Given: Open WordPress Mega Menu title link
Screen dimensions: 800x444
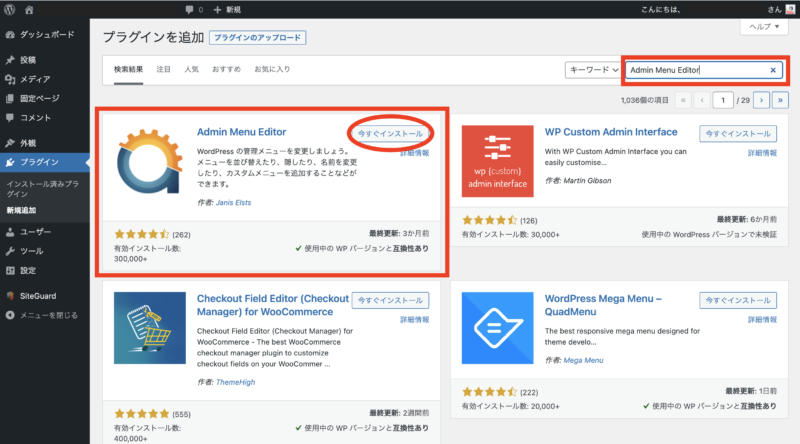Looking at the screenshot, I should (603, 305).
